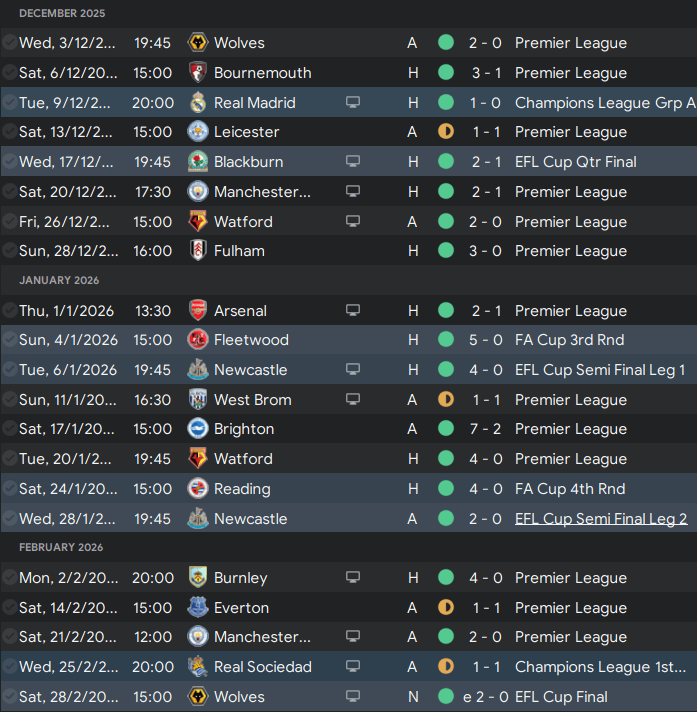Select the Fulham team name
Viewport: 697px width, 712px height.
click(239, 251)
